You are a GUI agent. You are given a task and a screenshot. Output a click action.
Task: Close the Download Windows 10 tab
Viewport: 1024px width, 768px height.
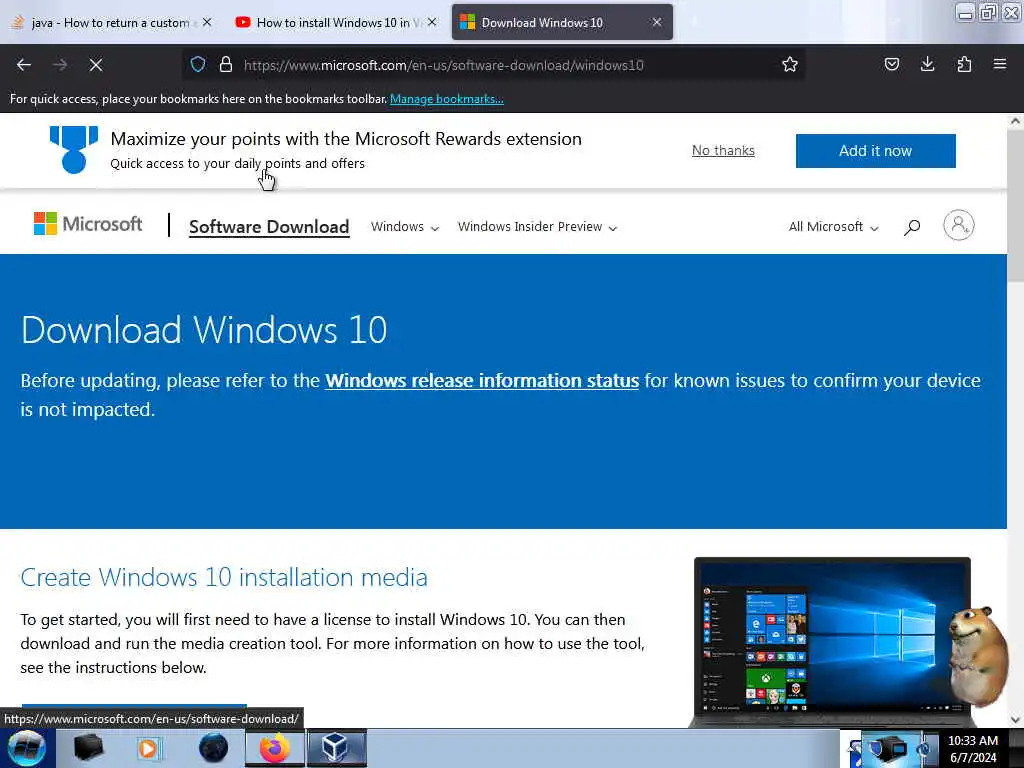[657, 22]
